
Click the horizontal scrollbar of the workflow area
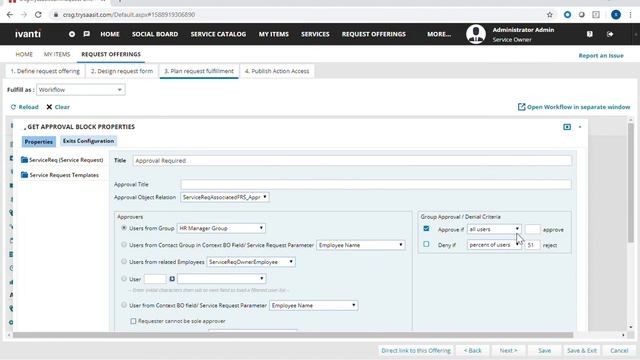293,335
